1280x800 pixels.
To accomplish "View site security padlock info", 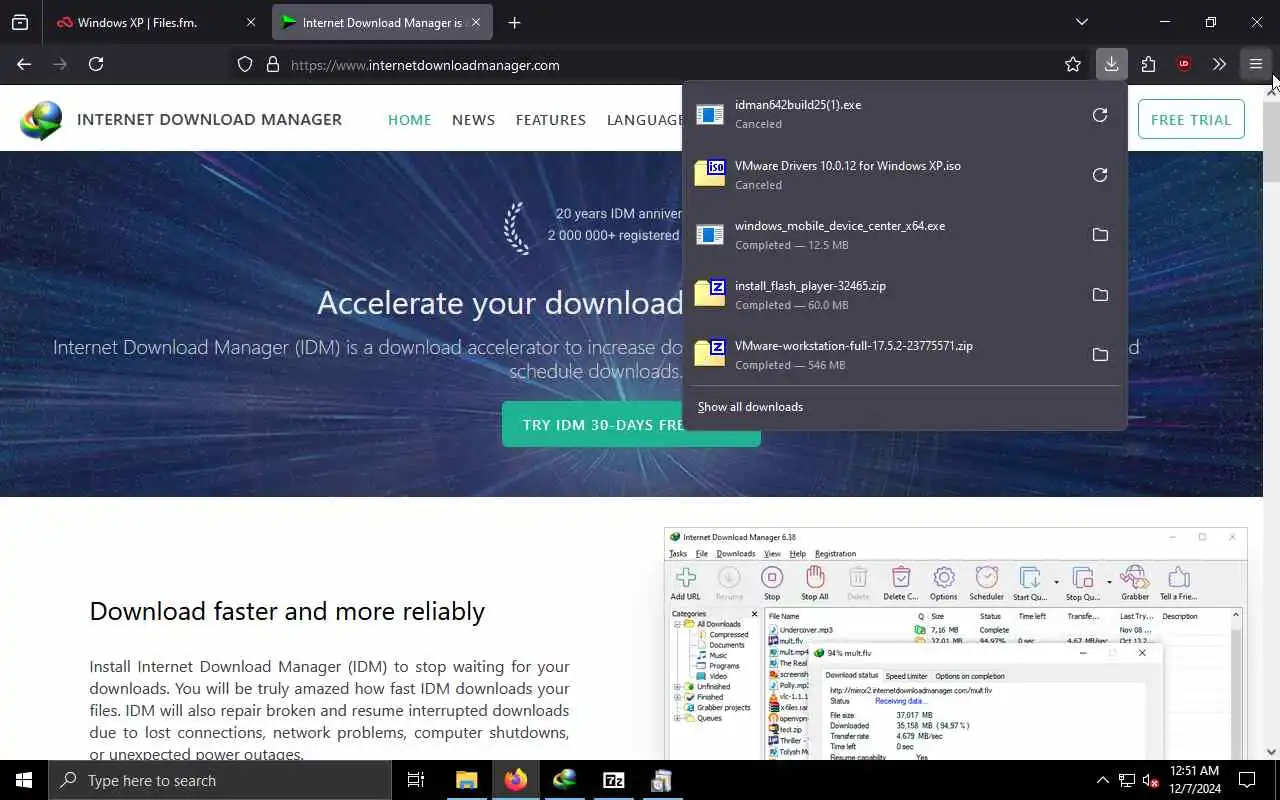I will pos(272,64).
